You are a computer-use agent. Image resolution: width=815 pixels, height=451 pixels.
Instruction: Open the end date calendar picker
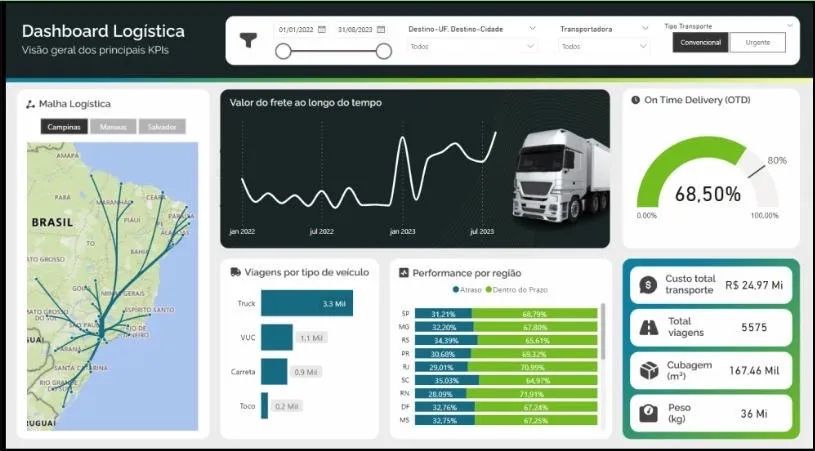382,30
